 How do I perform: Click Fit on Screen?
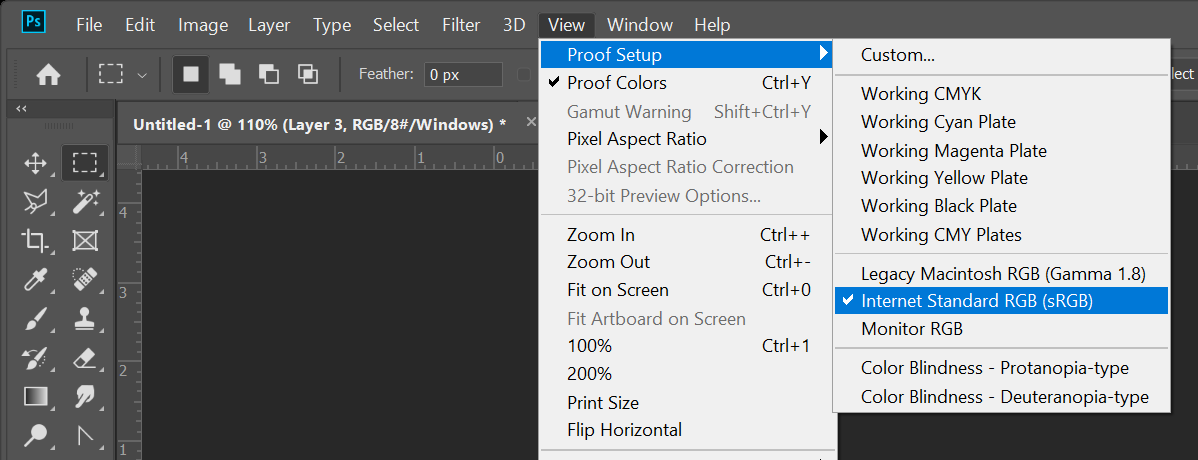pyautogui.click(x=617, y=290)
